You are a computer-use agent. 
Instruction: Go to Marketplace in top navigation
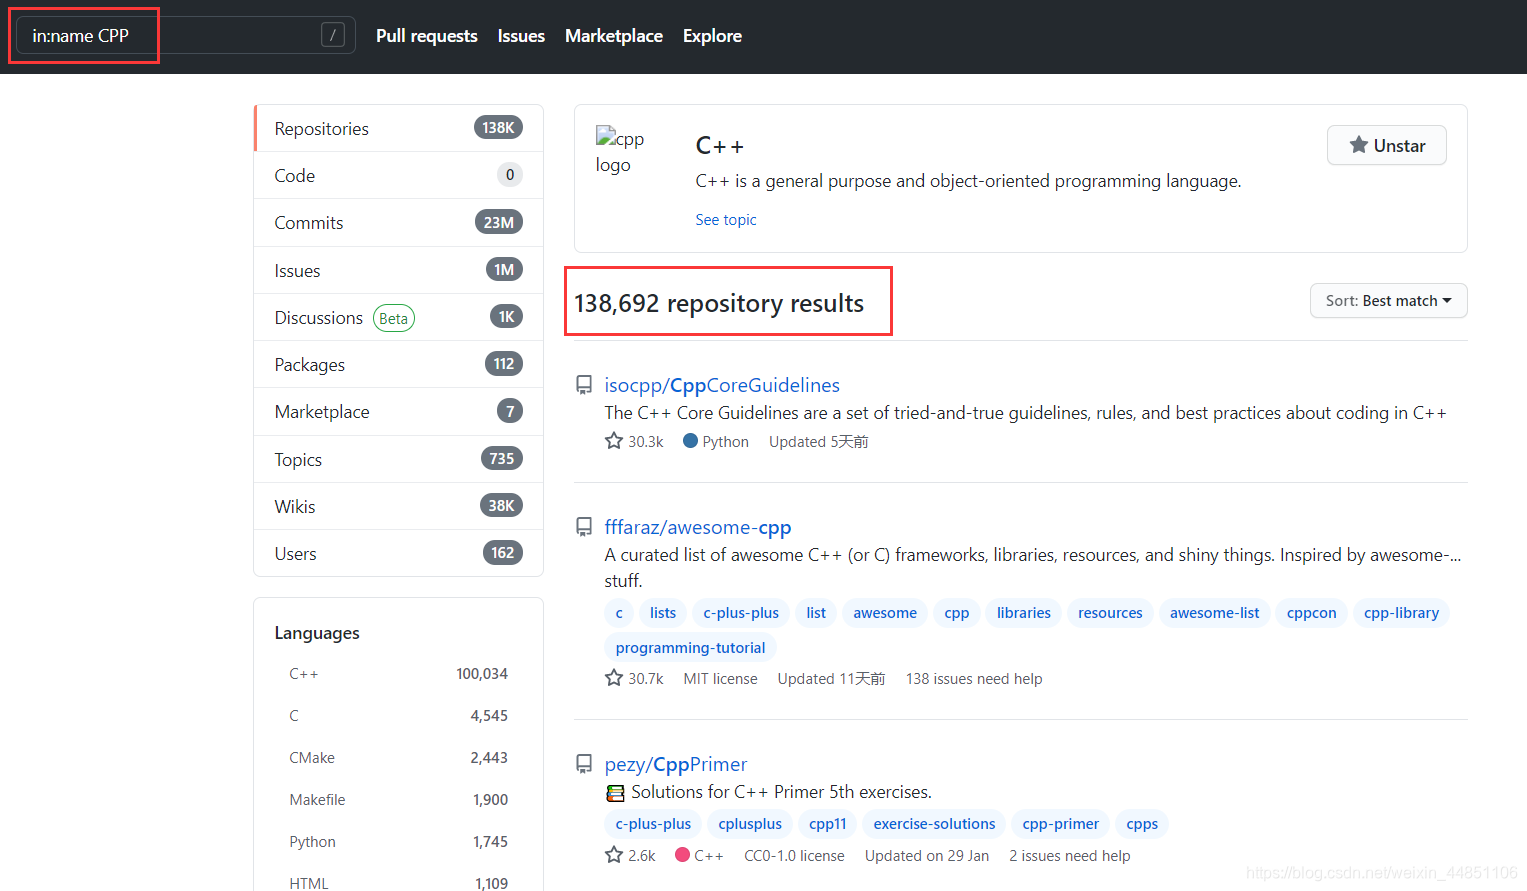tap(614, 36)
